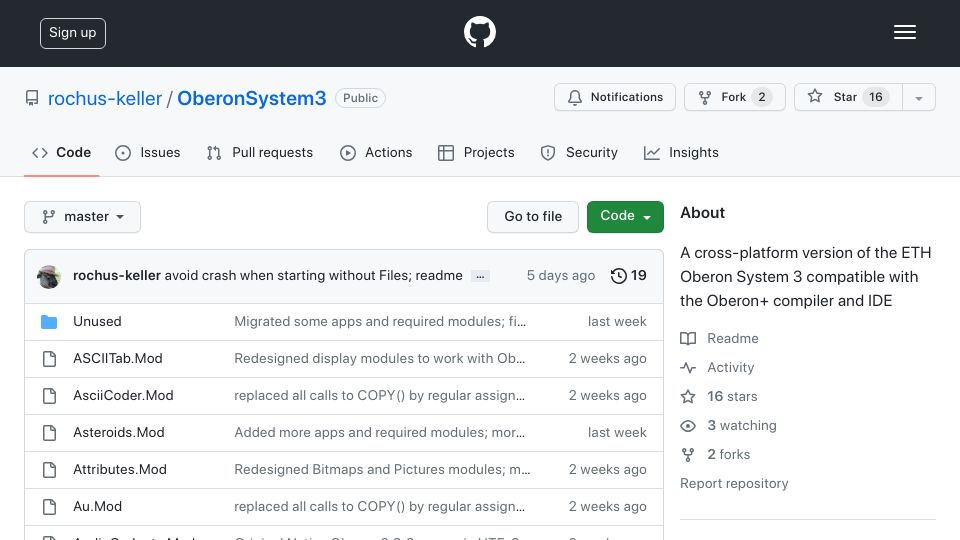Viewport: 960px width, 540px height.
Task: Open 'Redesigned Bitmaps and Pictures' commit message
Action: 382,470
